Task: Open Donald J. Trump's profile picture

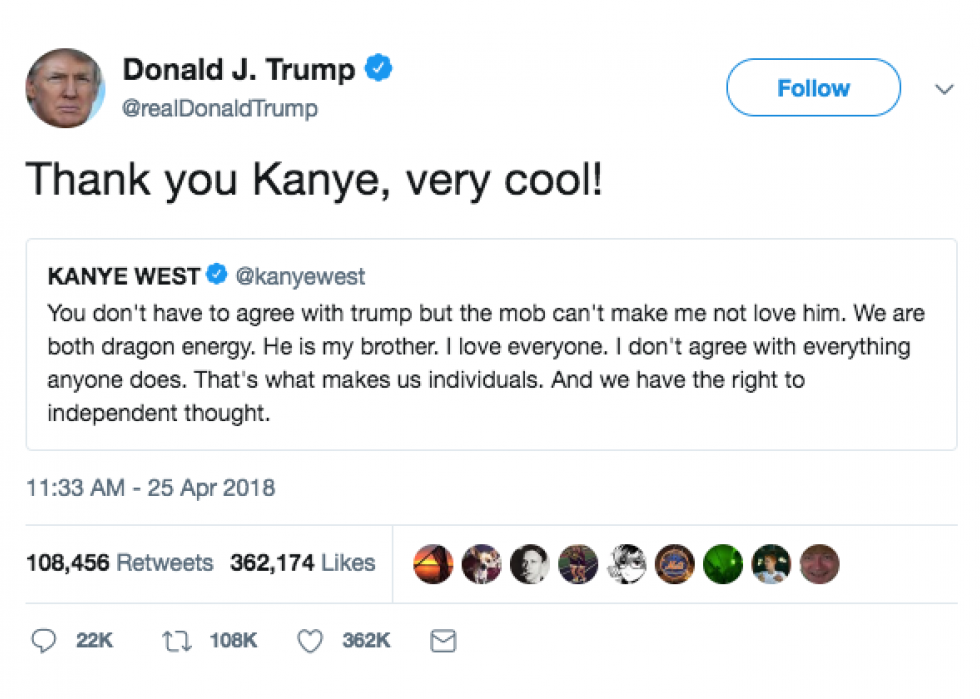Action: [x=65, y=88]
